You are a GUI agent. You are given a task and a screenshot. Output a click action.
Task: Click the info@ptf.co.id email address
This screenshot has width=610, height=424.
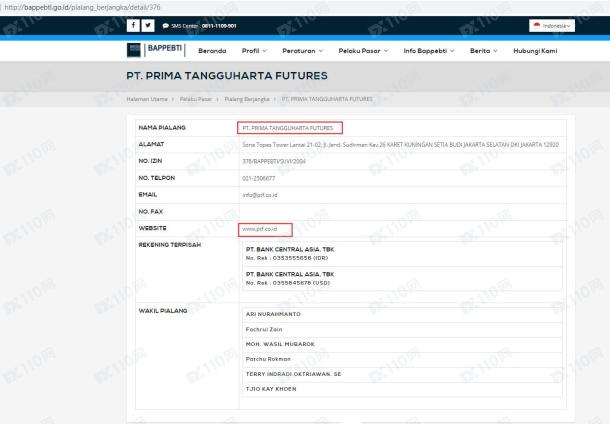point(260,195)
